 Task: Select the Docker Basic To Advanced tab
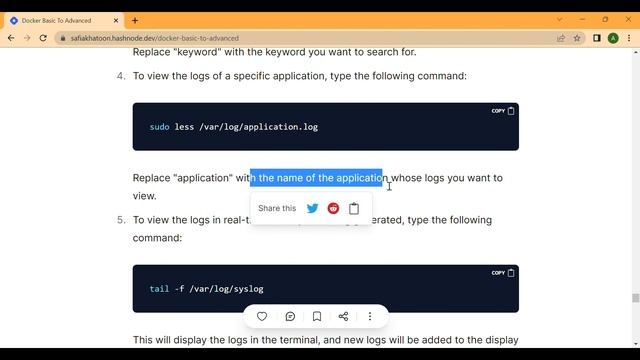[63, 20]
